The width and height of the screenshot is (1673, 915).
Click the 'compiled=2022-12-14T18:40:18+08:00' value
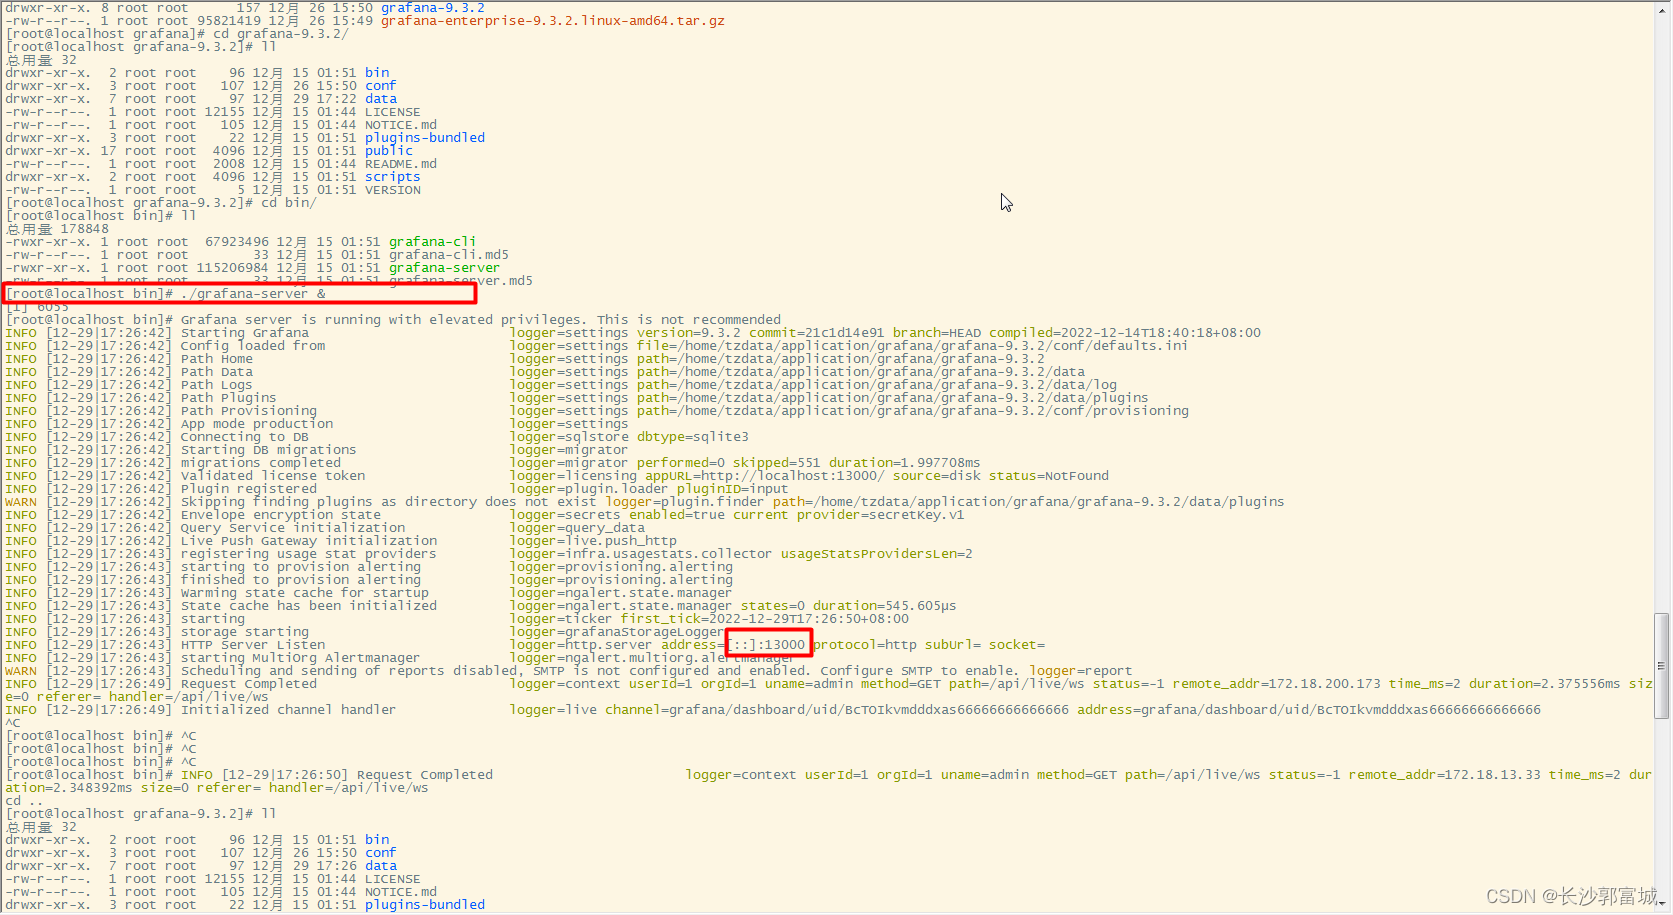(x=1125, y=333)
